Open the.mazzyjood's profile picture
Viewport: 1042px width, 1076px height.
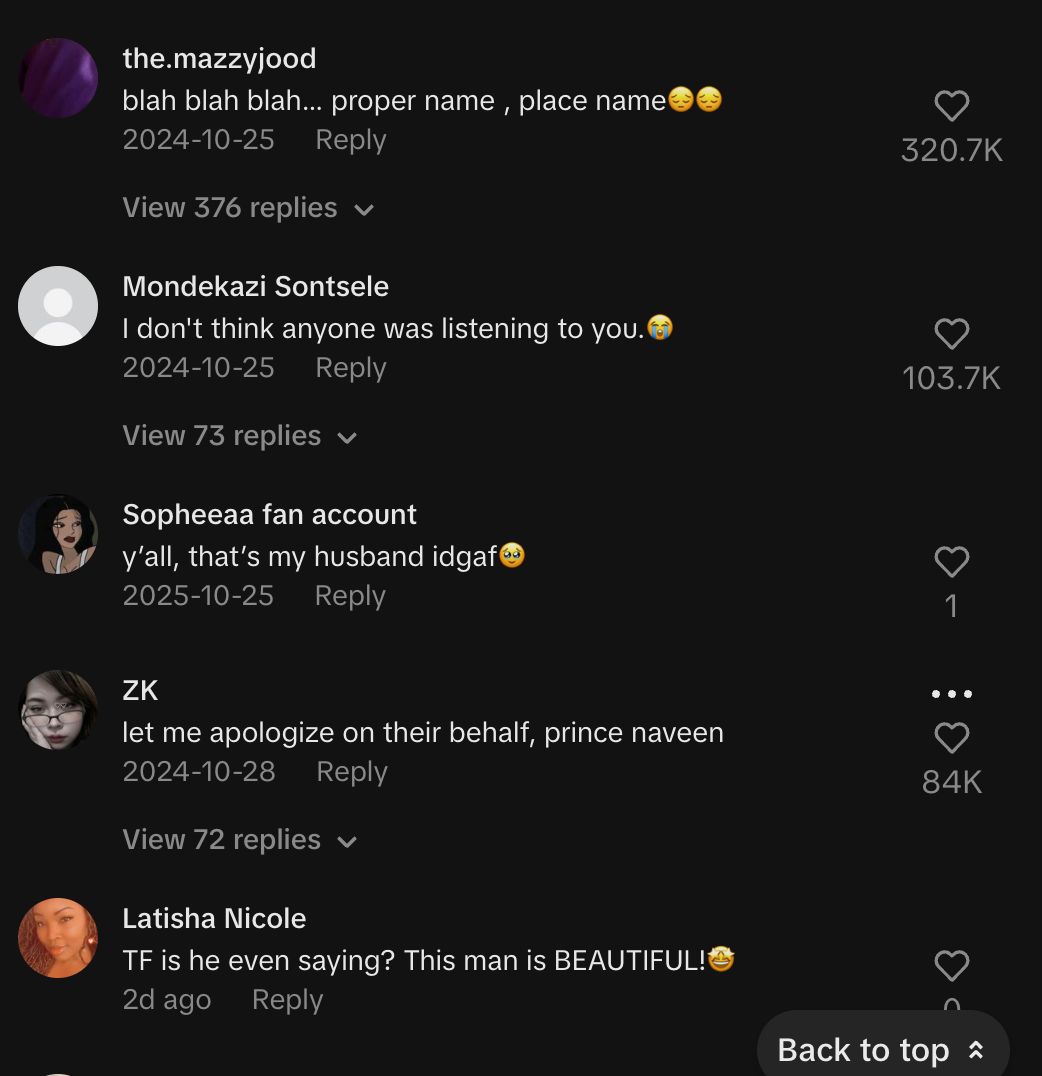pyautogui.click(x=58, y=78)
